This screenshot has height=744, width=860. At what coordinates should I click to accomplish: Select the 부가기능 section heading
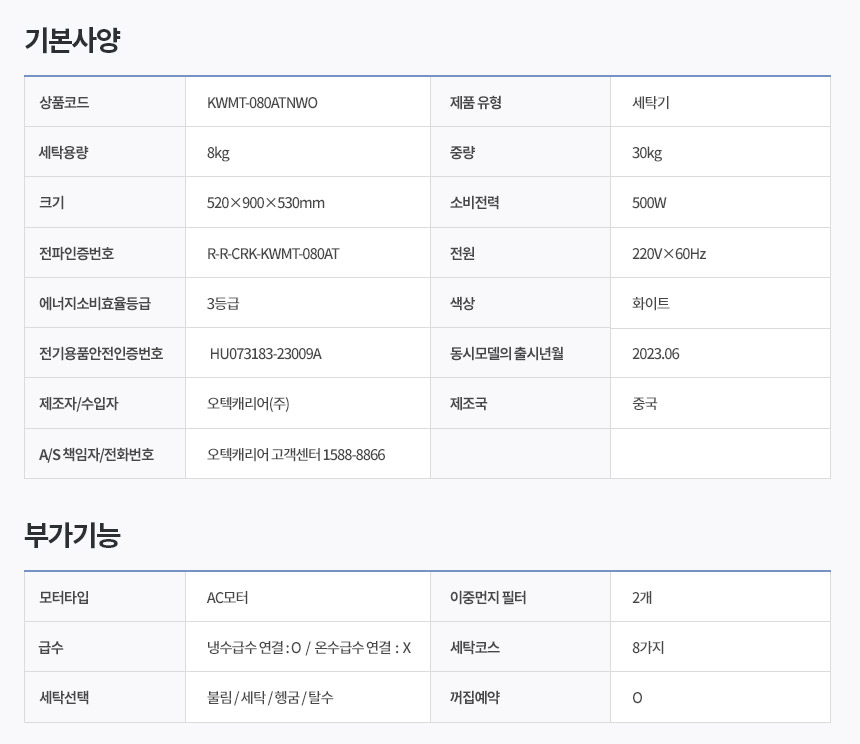72,535
